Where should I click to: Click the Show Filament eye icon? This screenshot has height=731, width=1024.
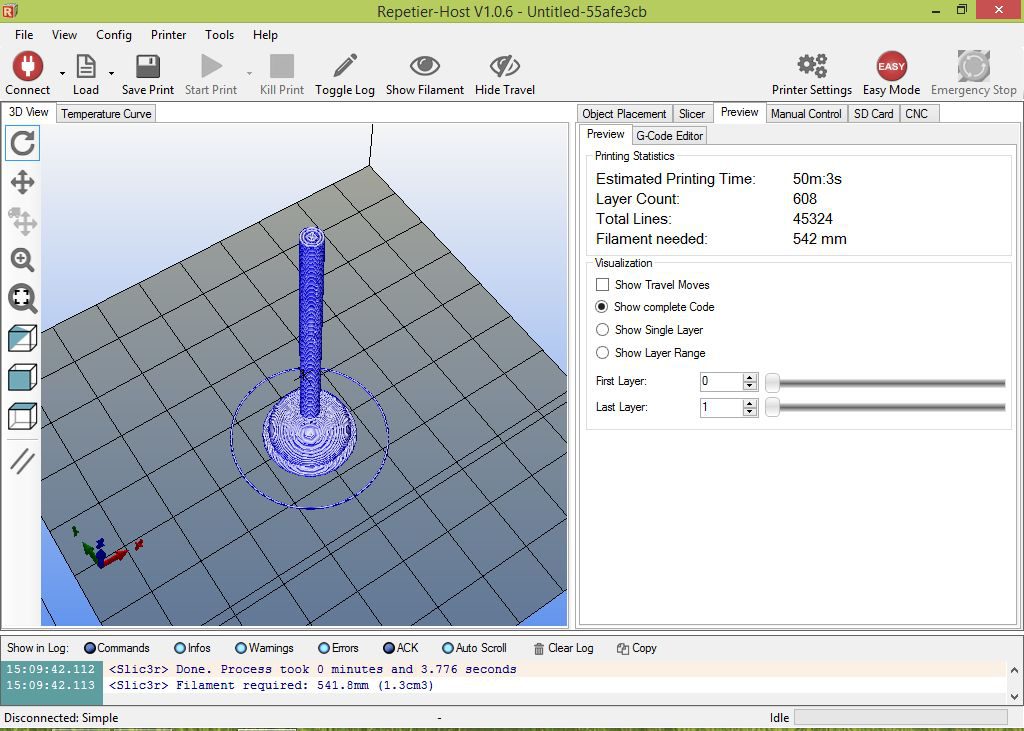point(424,65)
